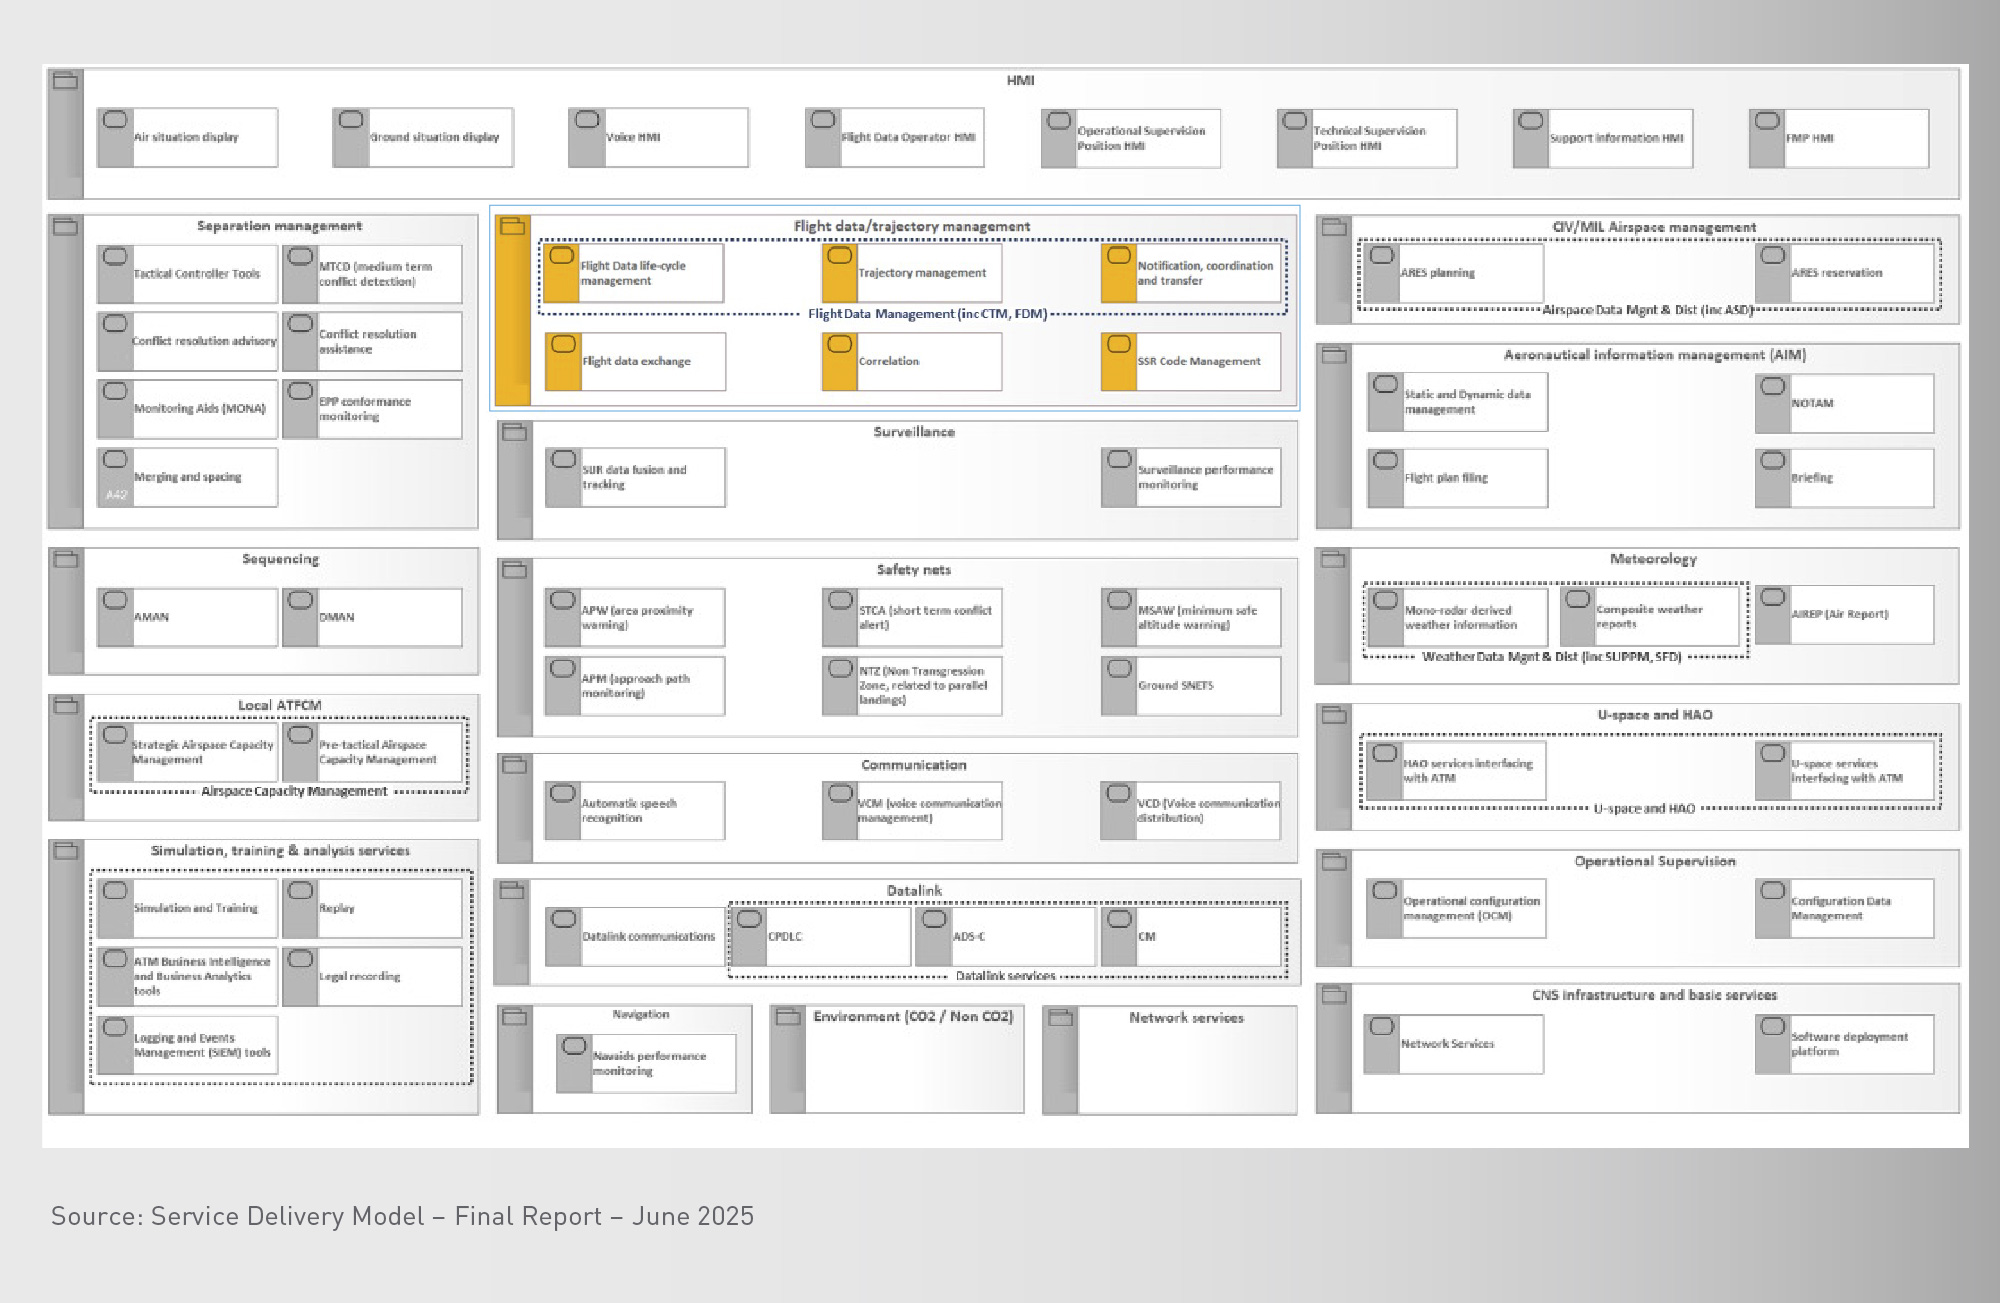Select the NOTAM component icon
The height and width of the screenshot is (1303, 2000).
point(1773,386)
